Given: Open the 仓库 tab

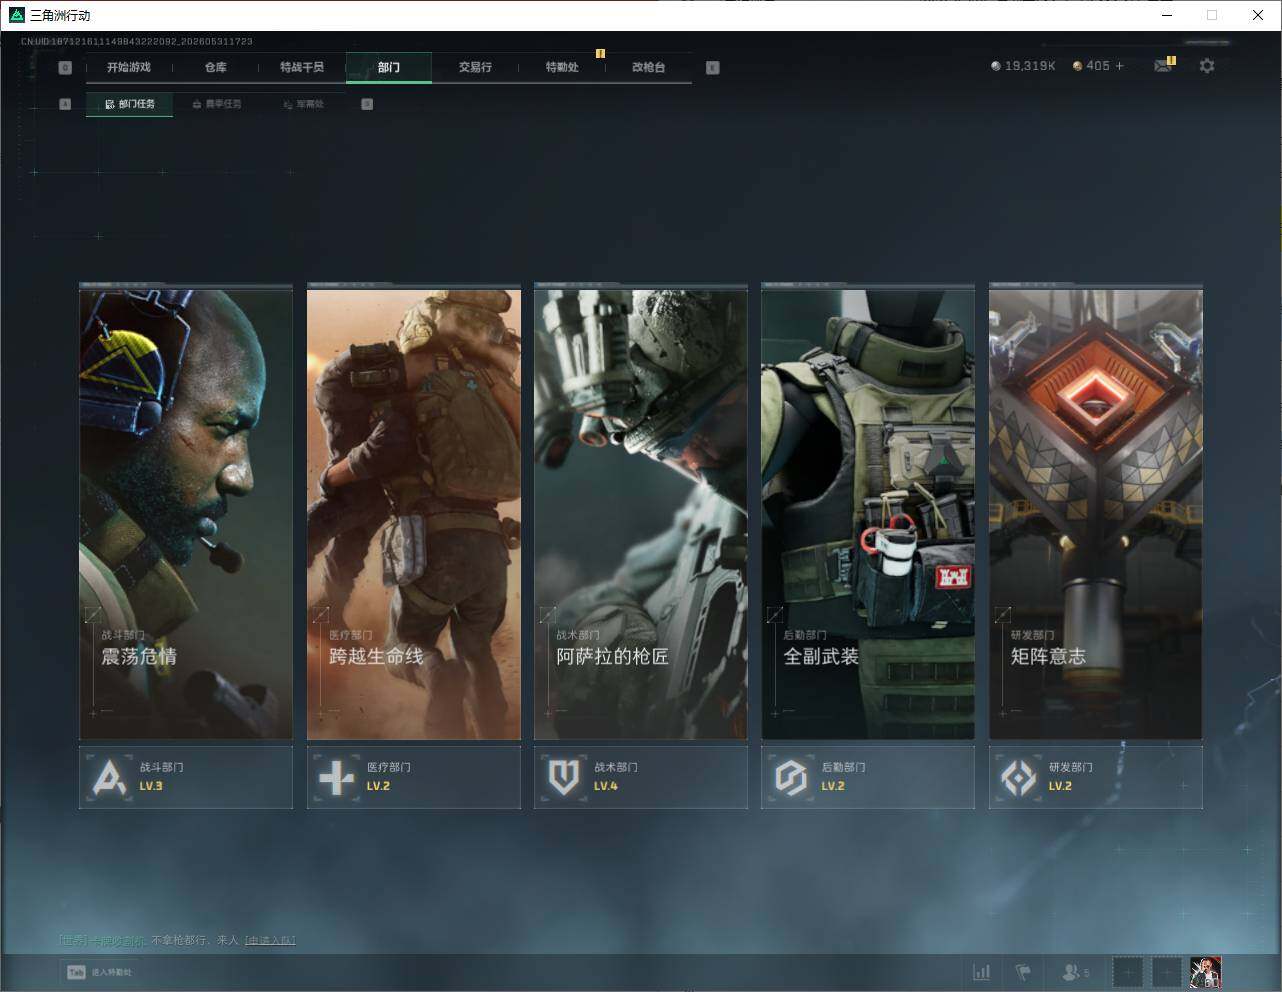Looking at the screenshot, I should pyautogui.click(x=216, y=67).
